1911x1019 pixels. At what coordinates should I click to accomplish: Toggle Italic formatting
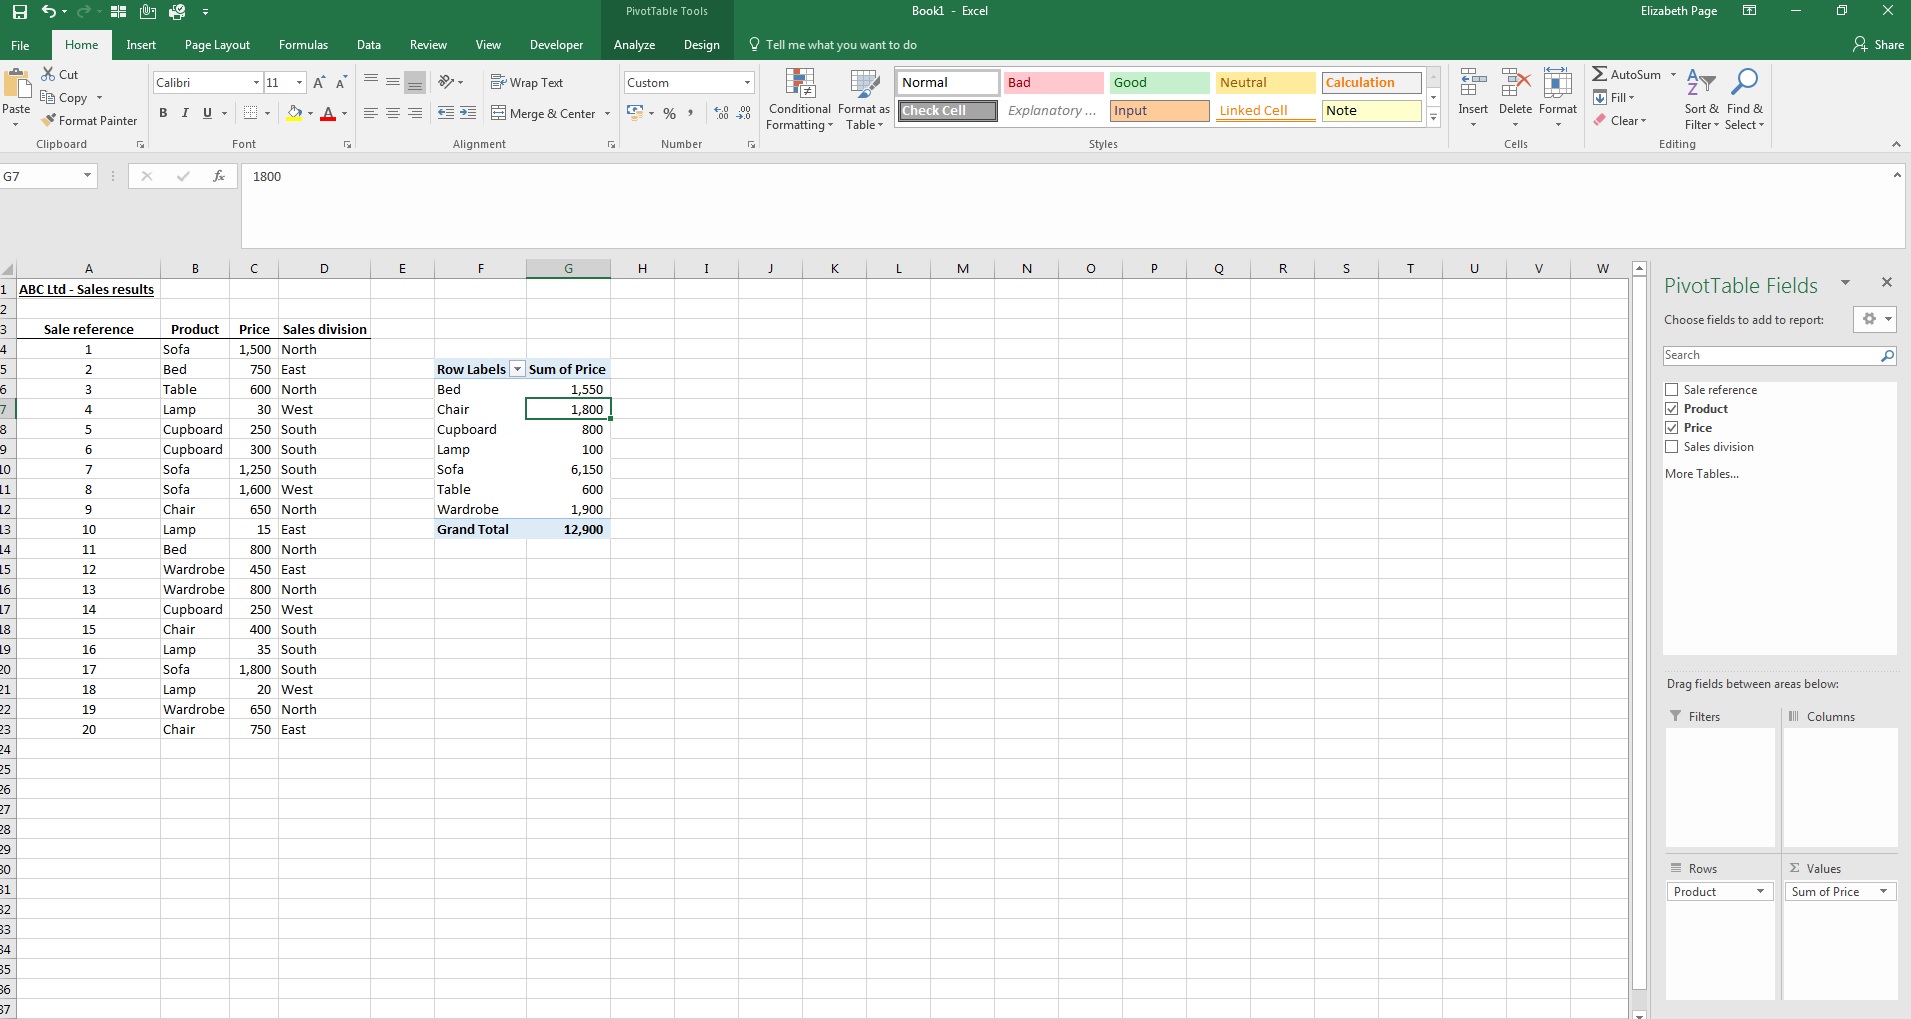(x=185, y=113)
